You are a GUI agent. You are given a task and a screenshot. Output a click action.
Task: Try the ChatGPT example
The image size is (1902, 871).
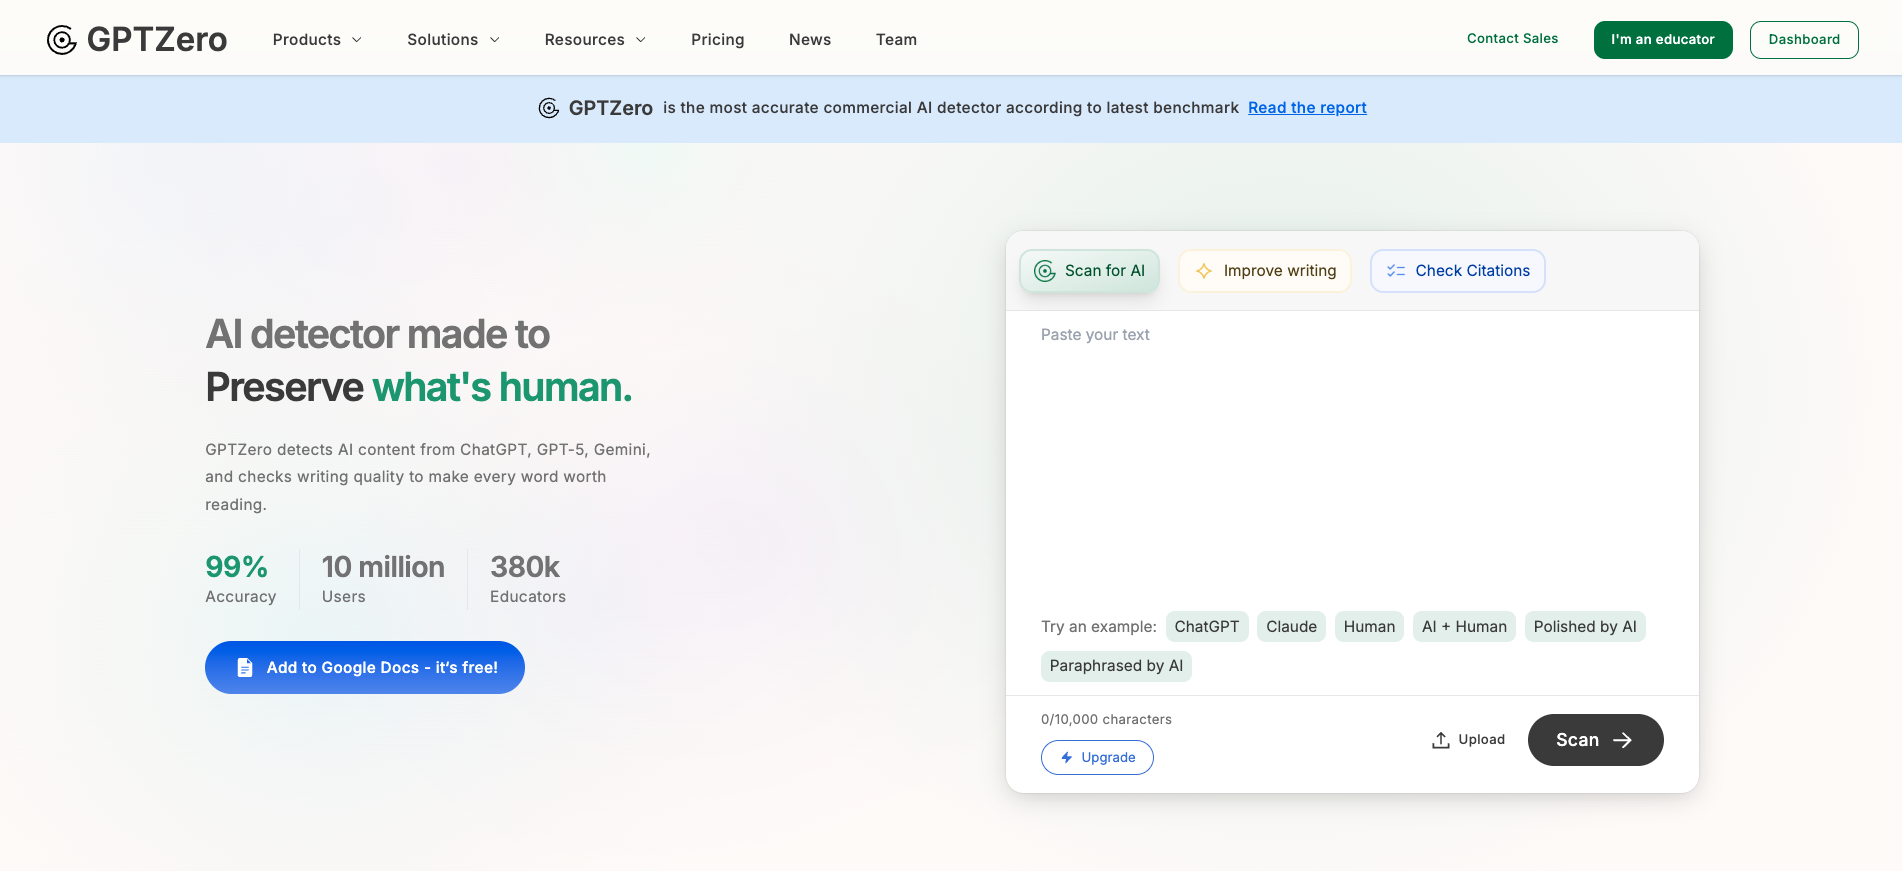(x=1207, y=627)
